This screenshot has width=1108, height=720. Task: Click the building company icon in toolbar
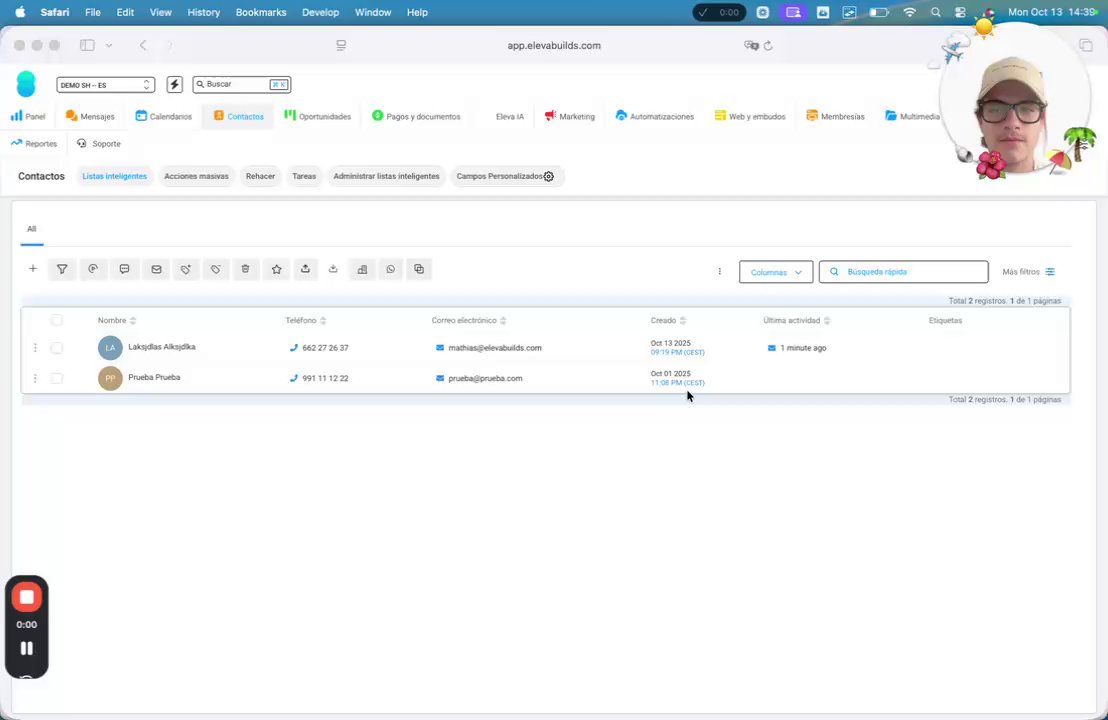coord(363,269)
